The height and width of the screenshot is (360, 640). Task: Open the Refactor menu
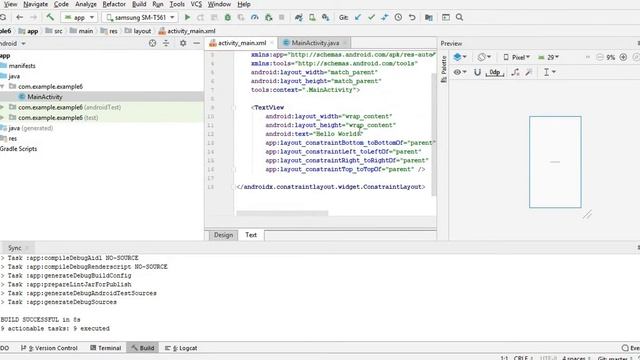114,4
